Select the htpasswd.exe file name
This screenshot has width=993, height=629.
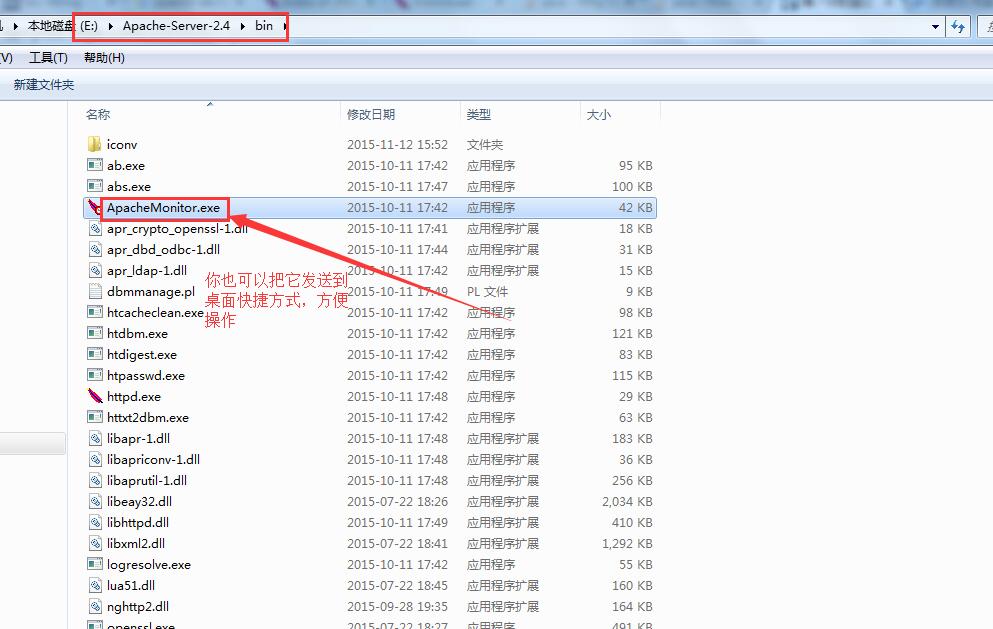[146, 376]
